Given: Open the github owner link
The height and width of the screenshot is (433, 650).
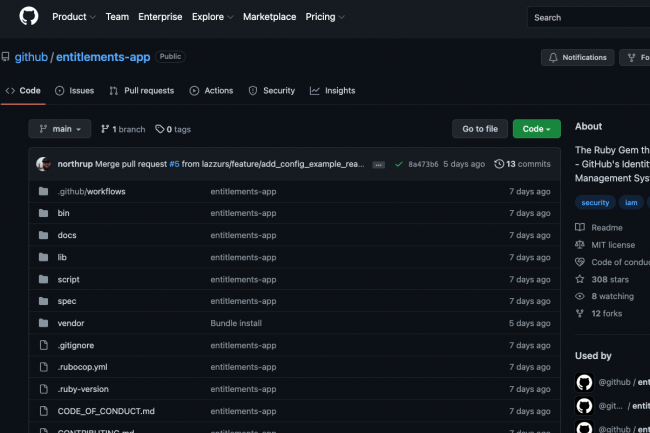Looking at the screenshot, I should point(31,57).
